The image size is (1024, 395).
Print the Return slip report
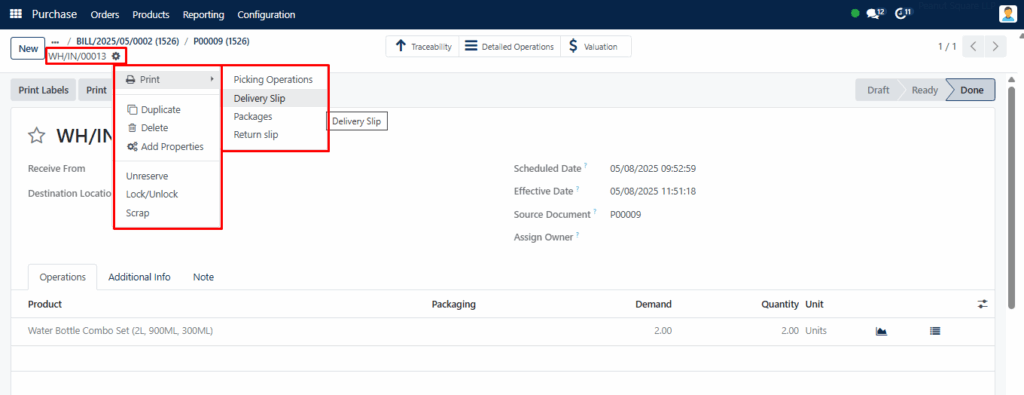coord(275,135)
